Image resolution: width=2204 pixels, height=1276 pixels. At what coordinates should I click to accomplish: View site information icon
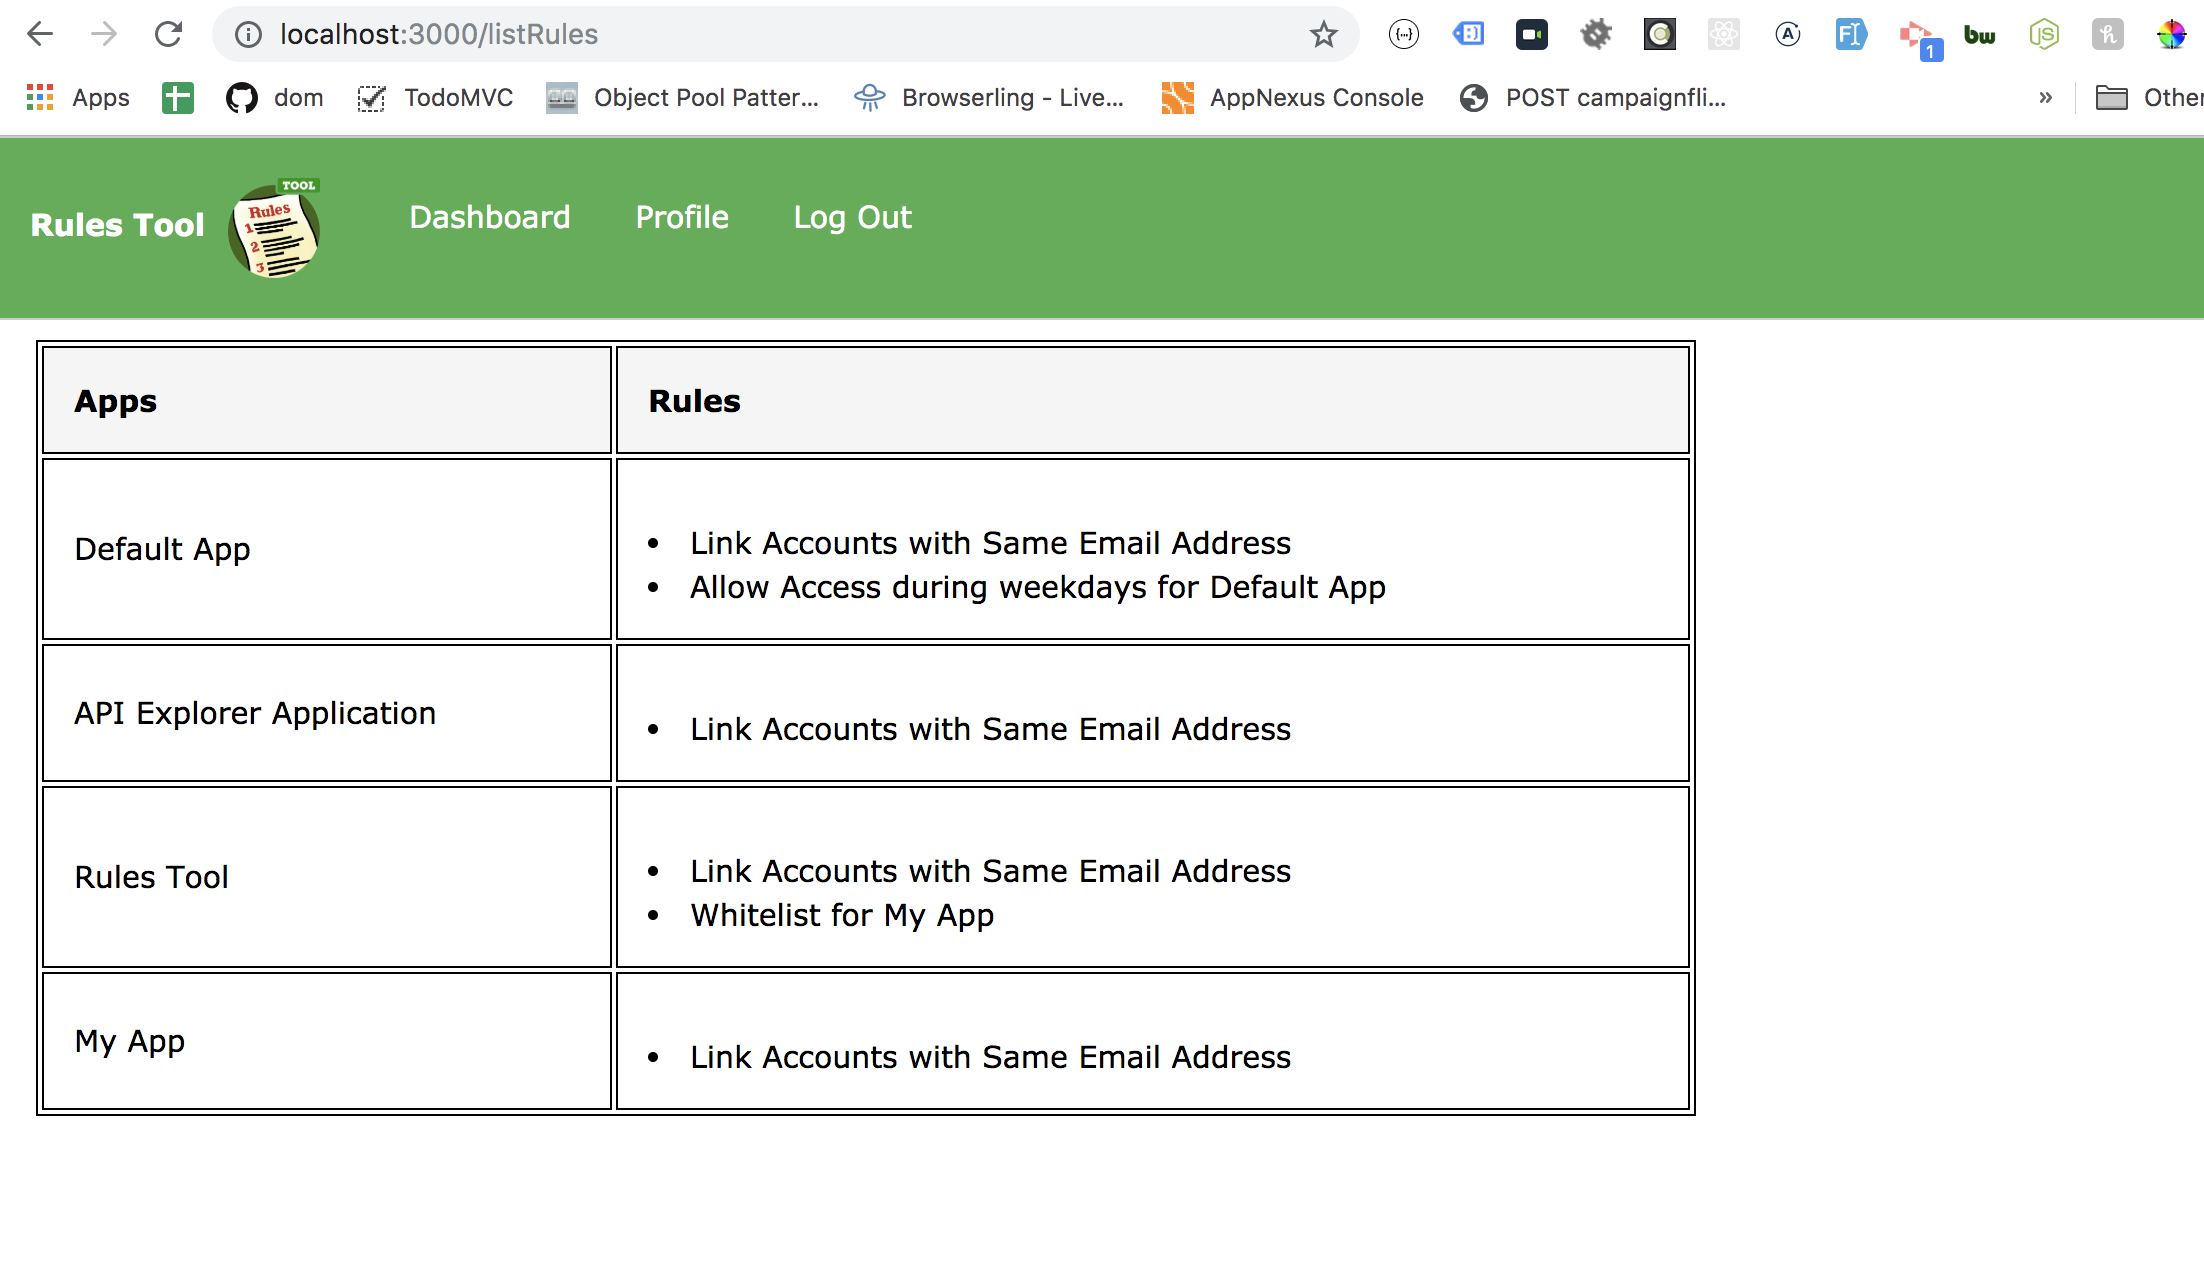coord(248,34)
